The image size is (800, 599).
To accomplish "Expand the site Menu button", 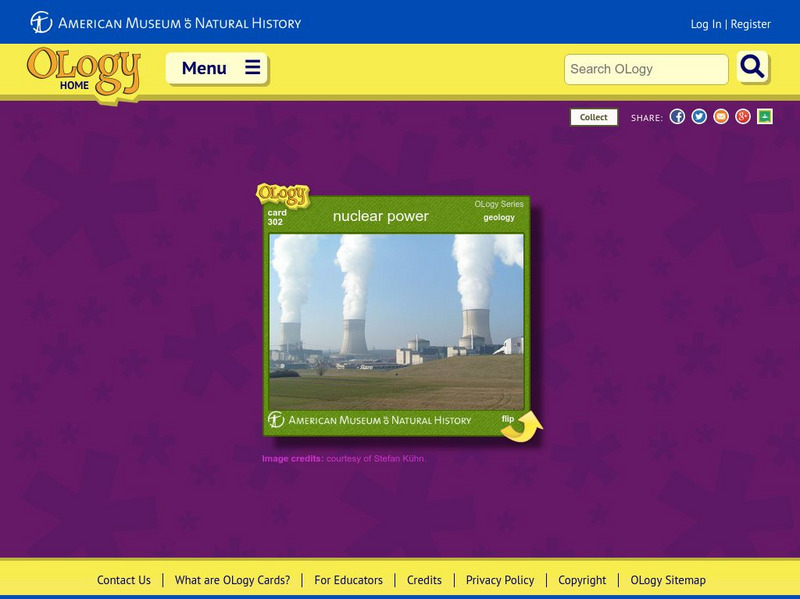I will click(x=216, y=67).
